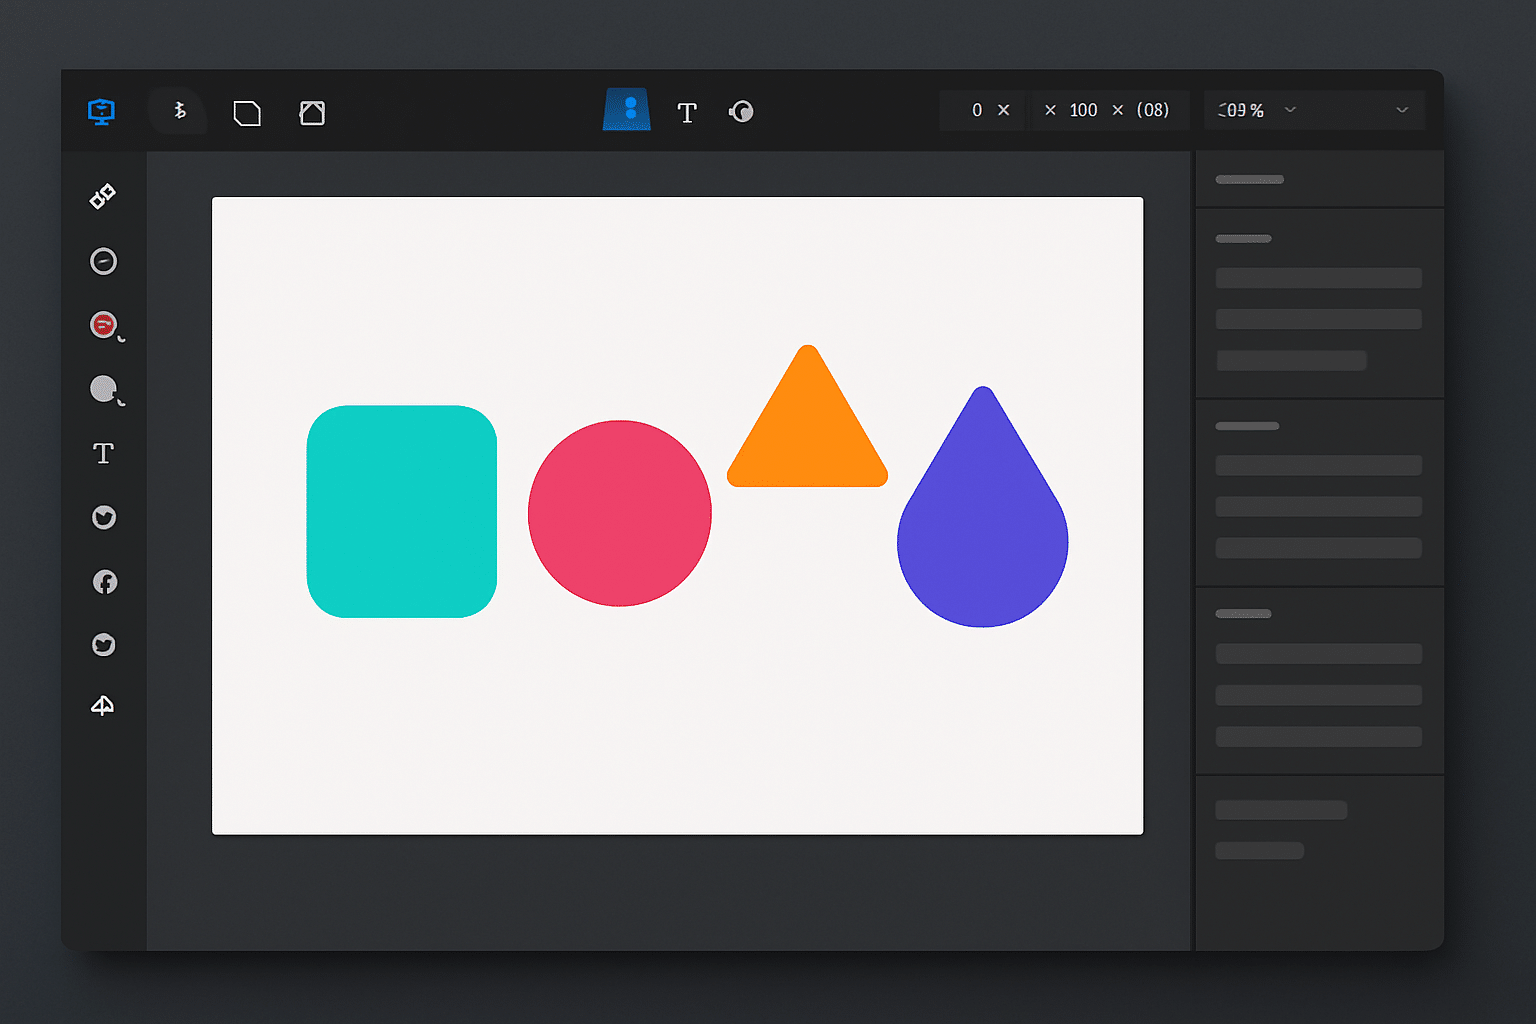Select the Text tool in the left sidebar
Image resolution: width=1536 pixels, height=1024 pixels.
coord(103,453)
